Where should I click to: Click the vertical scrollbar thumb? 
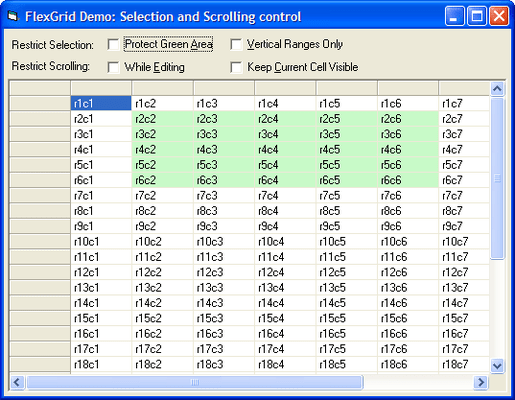pos(497,178)
